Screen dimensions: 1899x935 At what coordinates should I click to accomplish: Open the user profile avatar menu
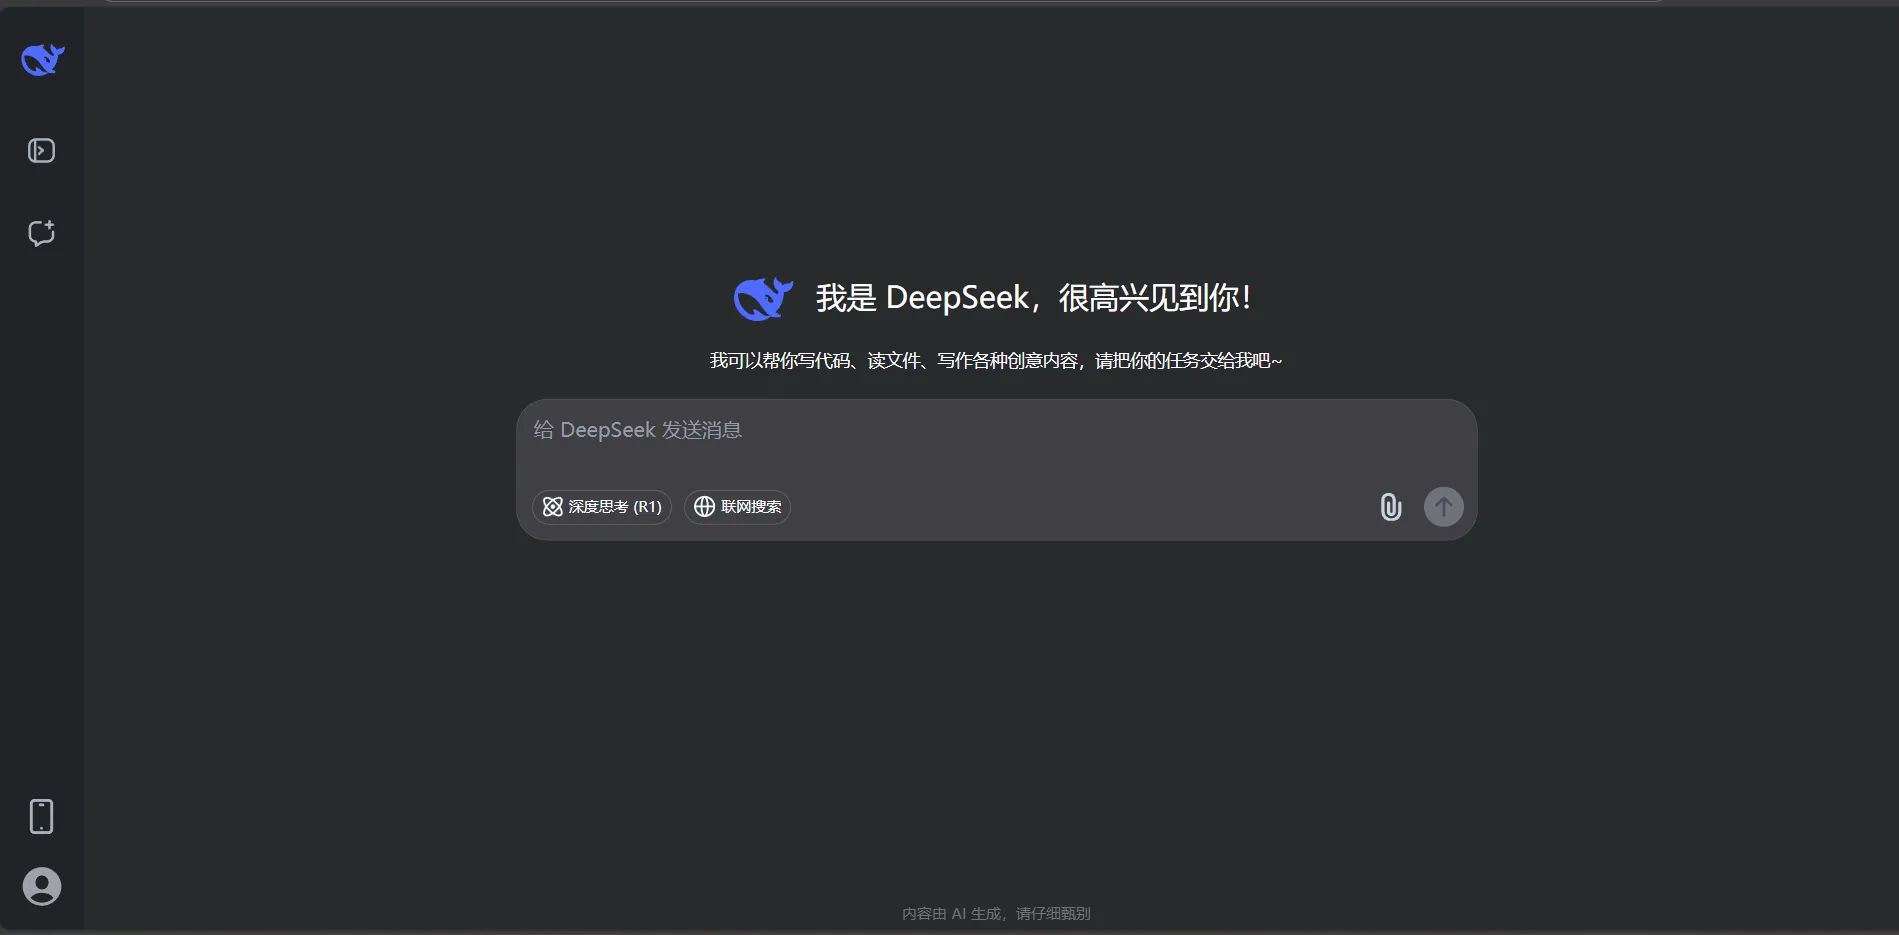(x=42, y=886)
